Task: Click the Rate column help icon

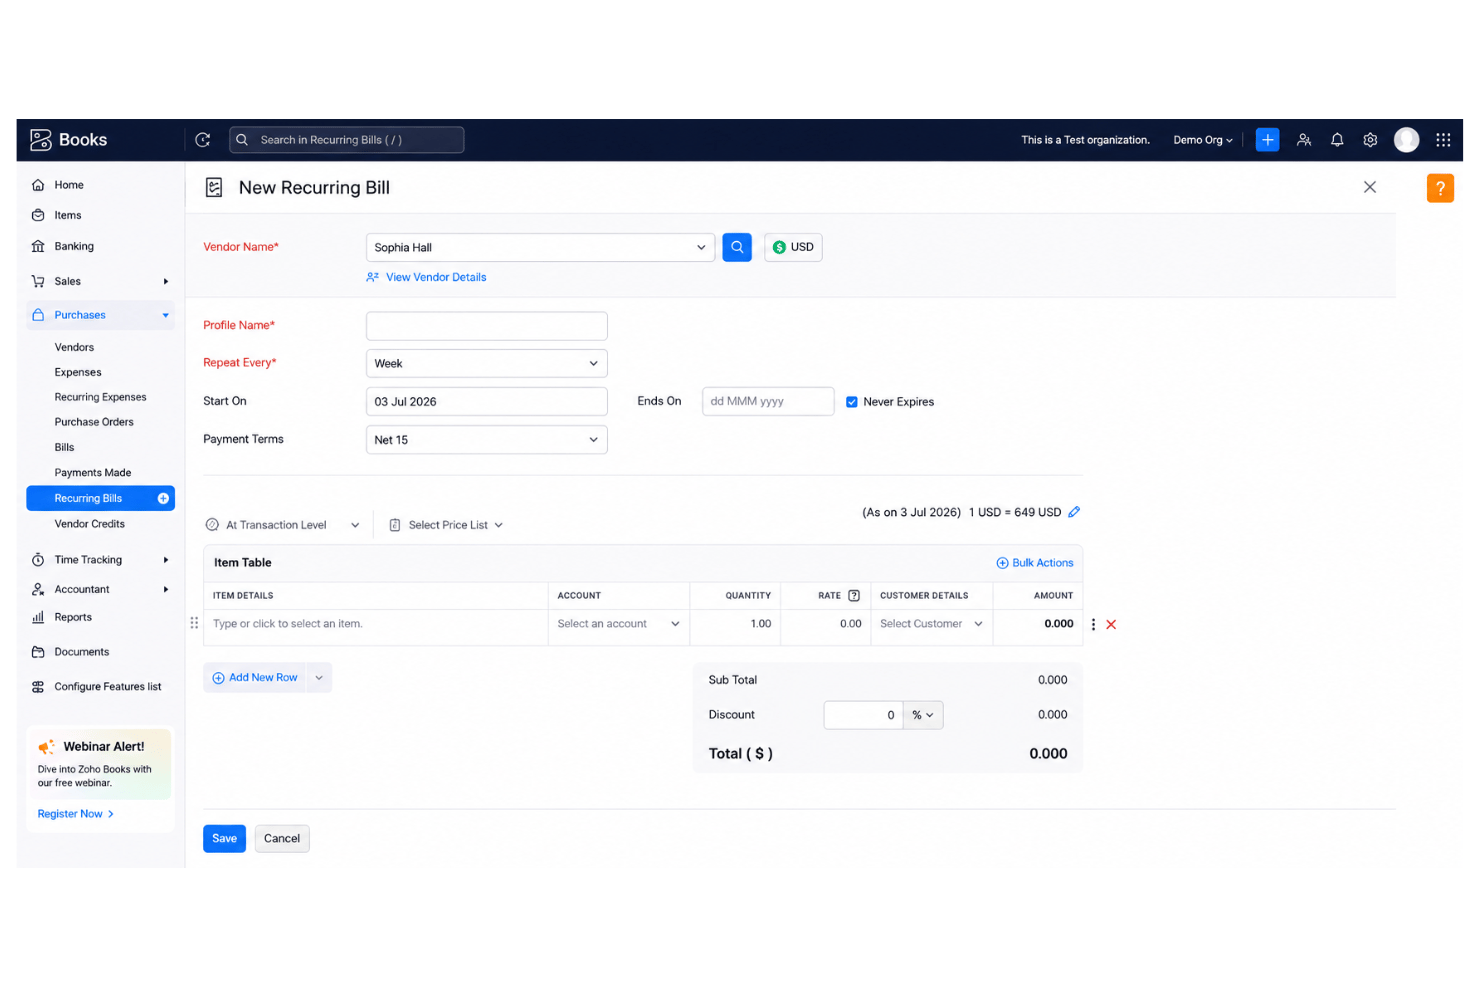Action: pos(854,595)
